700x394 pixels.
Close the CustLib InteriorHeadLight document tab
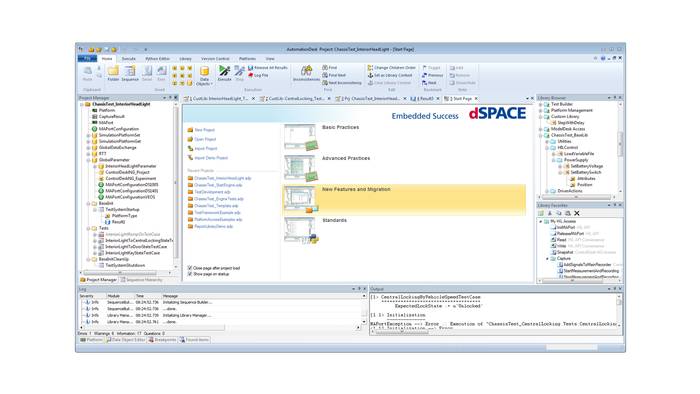pyautogui.click(x=254, y=99)
